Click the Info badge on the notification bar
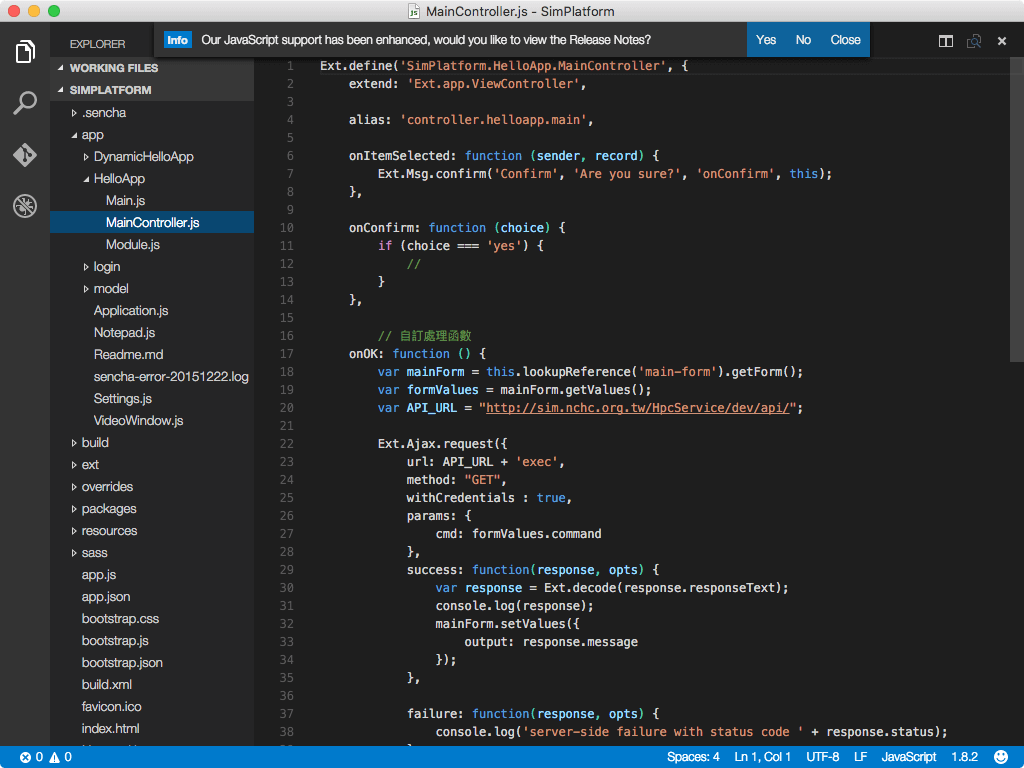This screenshot has height=768, width=1024. coord(177,40)
